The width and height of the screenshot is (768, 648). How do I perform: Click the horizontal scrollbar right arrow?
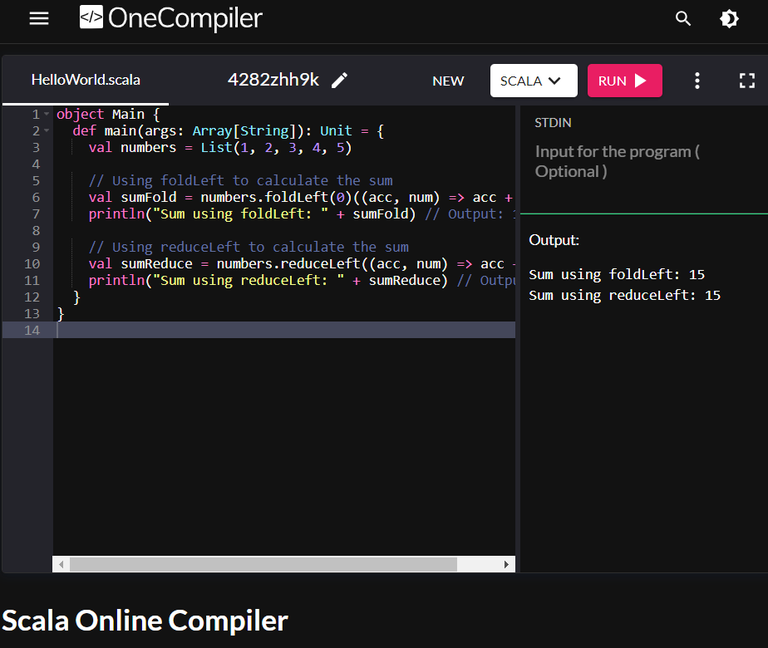[x=506, y=564]
